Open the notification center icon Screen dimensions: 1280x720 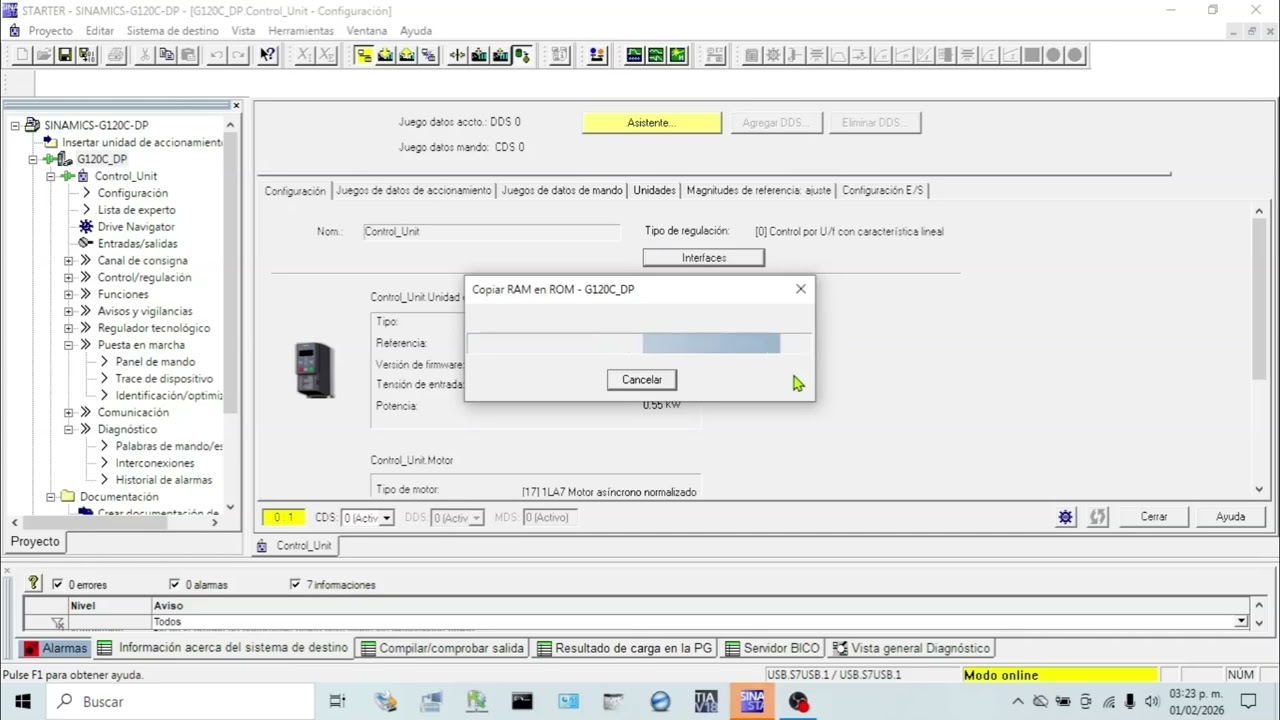pyautogui.click(x=1248, y=702)
